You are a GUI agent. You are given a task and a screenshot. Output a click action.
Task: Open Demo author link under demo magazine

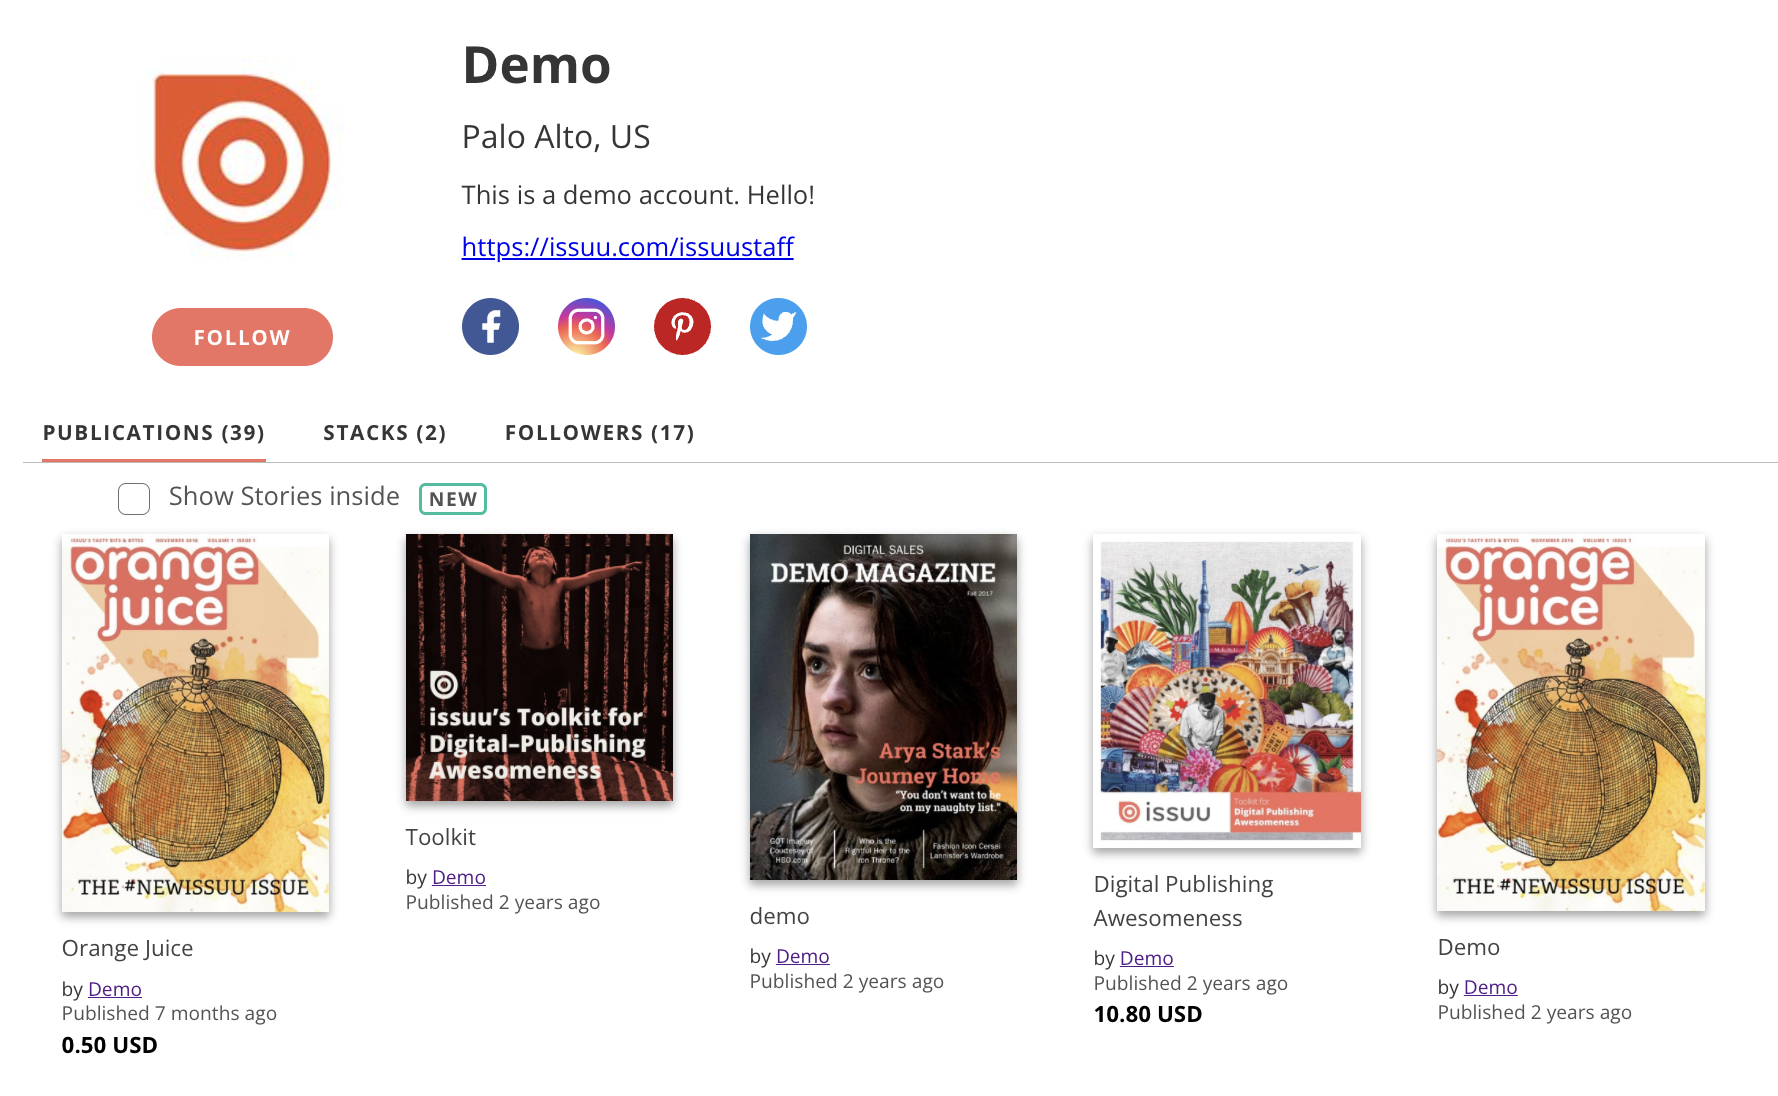click(803, 956)
